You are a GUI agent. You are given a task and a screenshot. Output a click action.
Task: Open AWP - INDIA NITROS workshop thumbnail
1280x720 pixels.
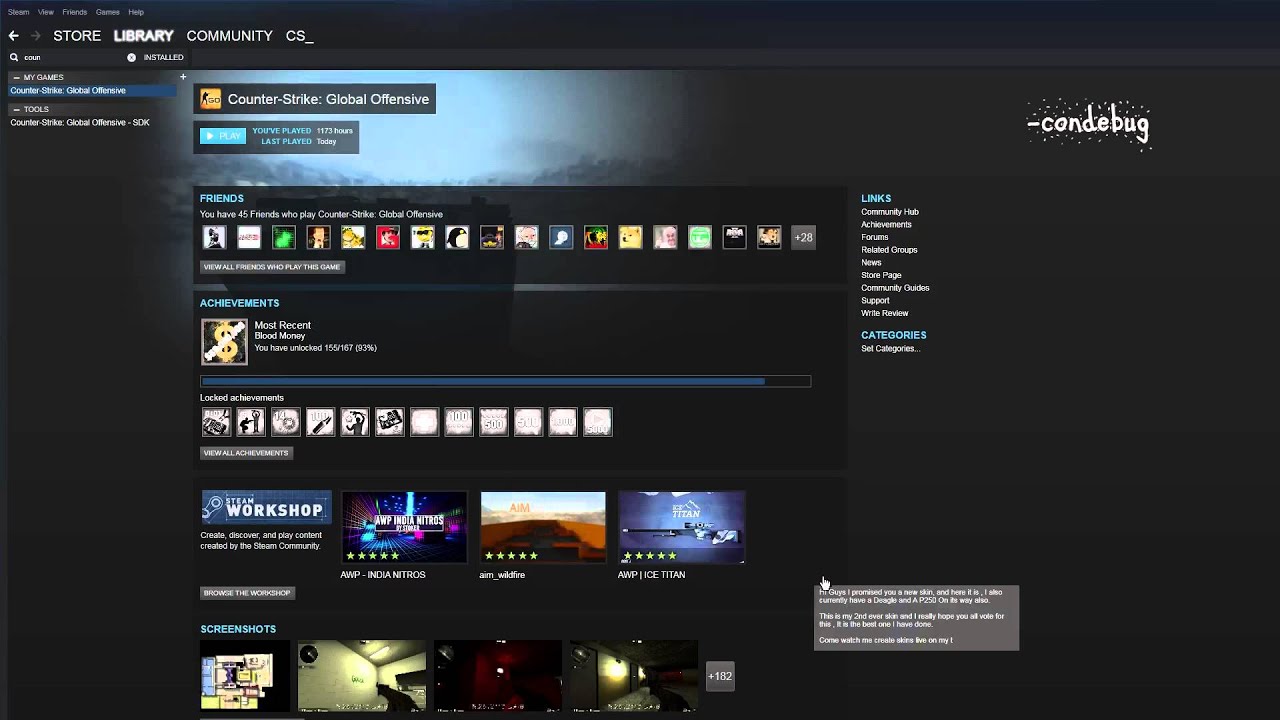point(404,527)
